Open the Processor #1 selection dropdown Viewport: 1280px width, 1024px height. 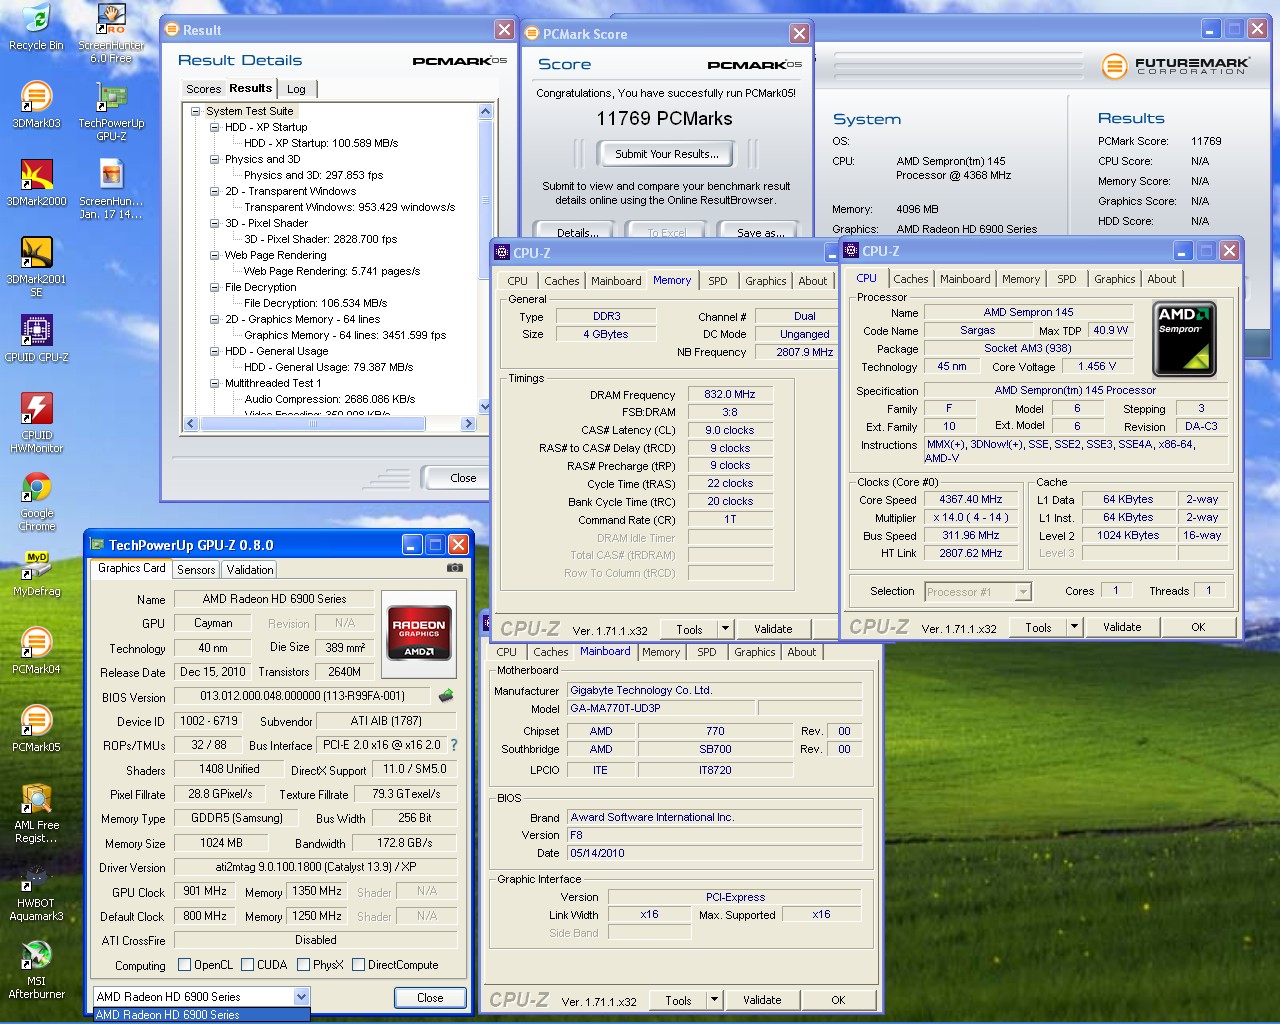pyautogui.click(x=1023, y=592)
